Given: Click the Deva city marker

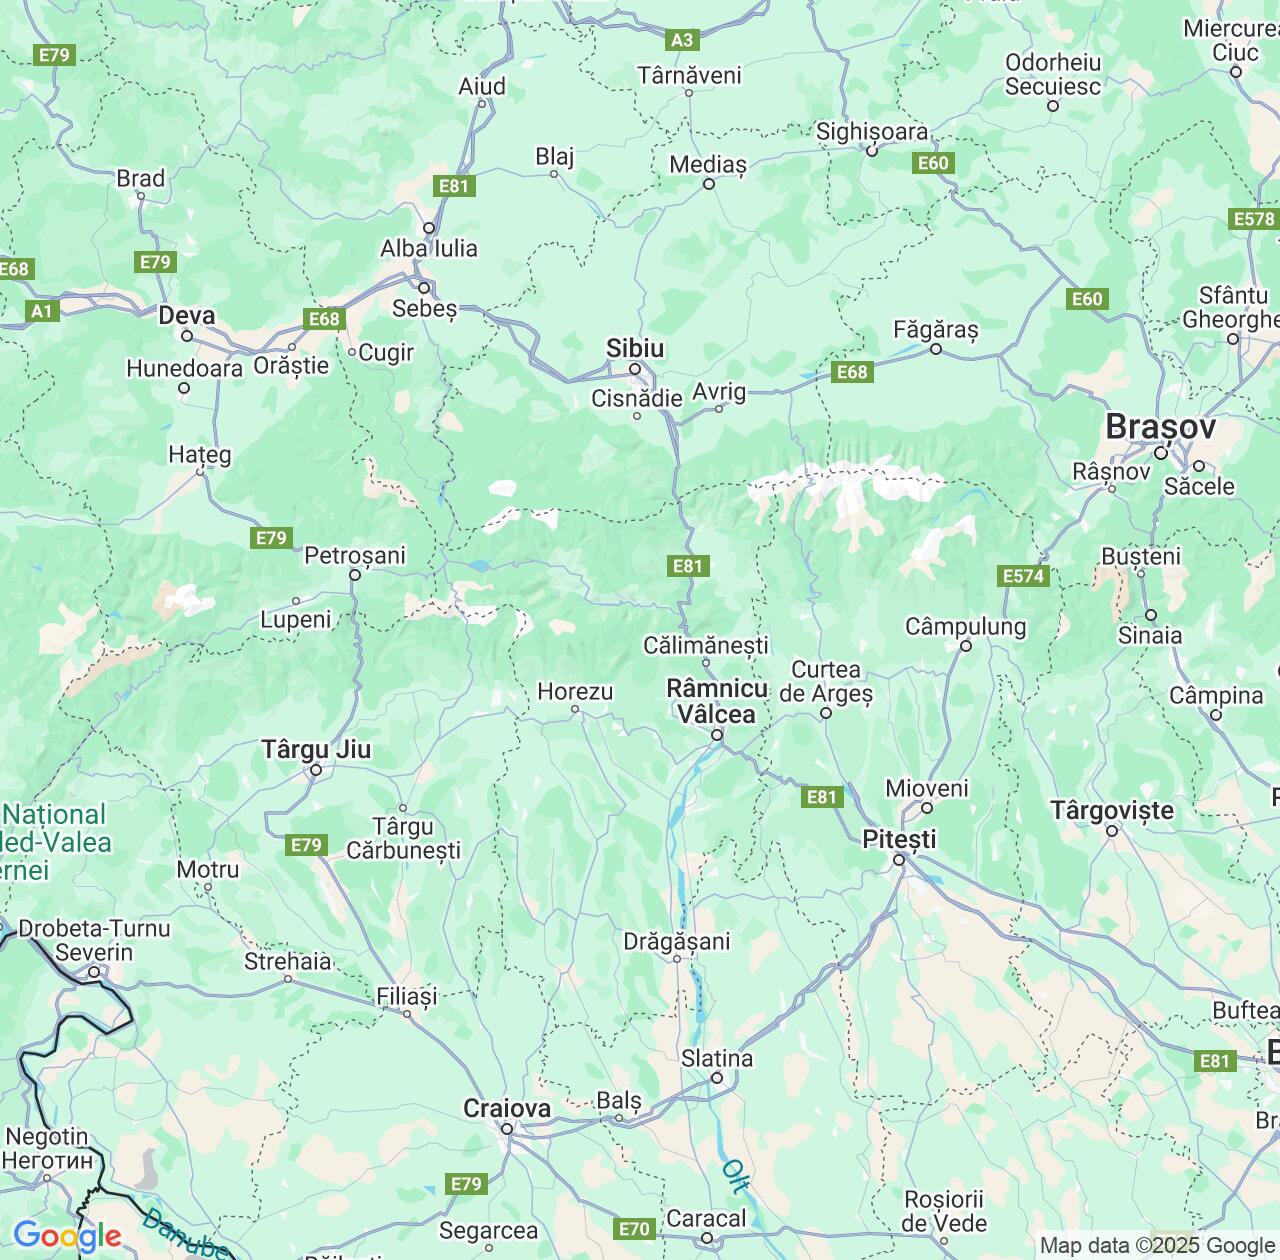Looking at the screenshot, I should (x=186, y=336).
